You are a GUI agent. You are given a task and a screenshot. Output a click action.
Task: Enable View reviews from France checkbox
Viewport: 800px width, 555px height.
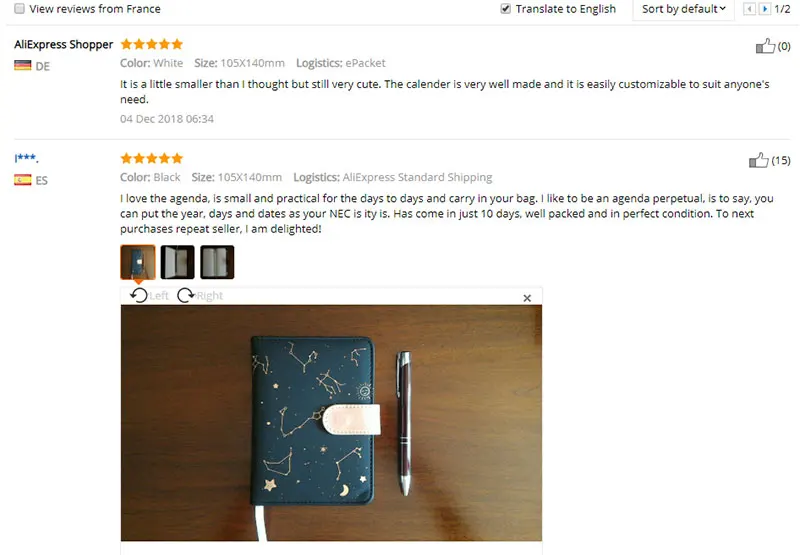point(19,9)
